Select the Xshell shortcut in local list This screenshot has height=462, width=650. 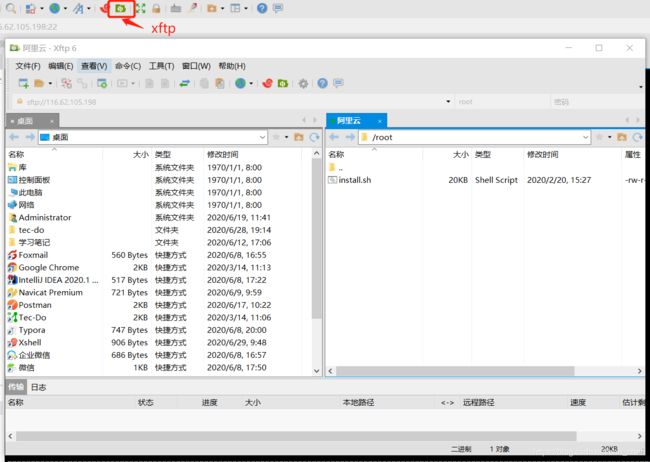(30, 343)
